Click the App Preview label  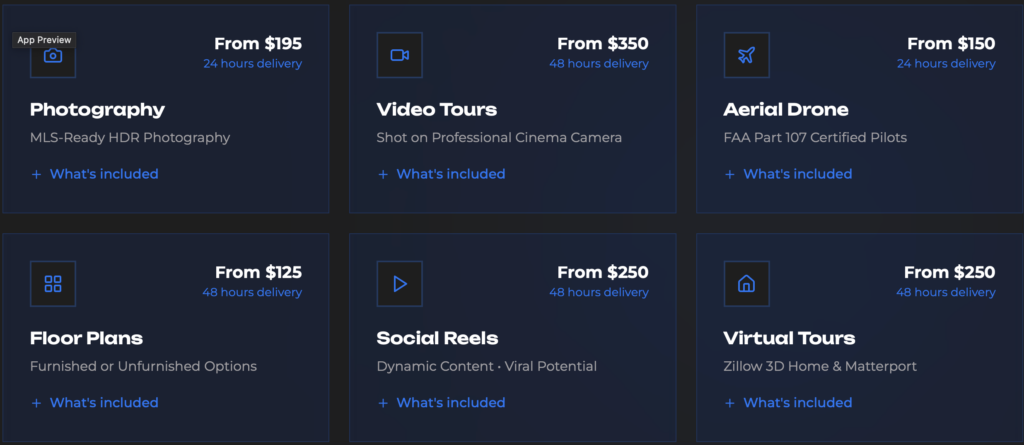coord(44,40)
